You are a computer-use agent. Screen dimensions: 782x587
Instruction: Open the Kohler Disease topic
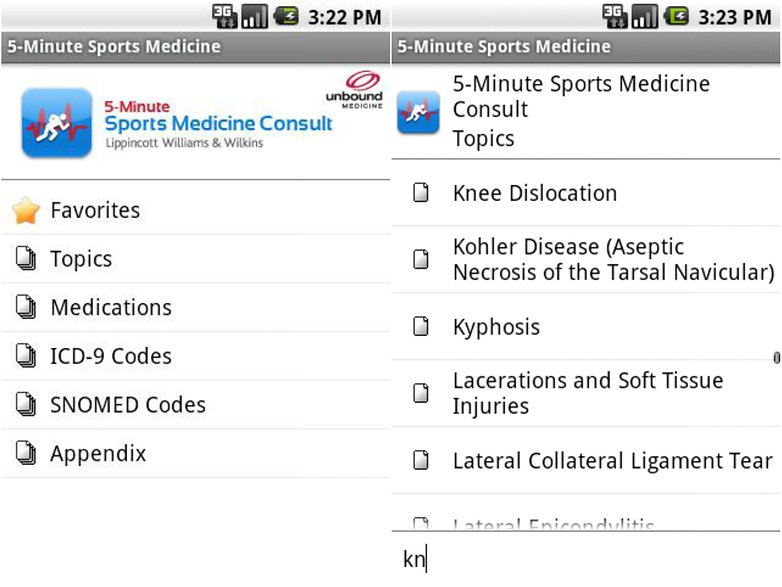click(x=586, y=259)
